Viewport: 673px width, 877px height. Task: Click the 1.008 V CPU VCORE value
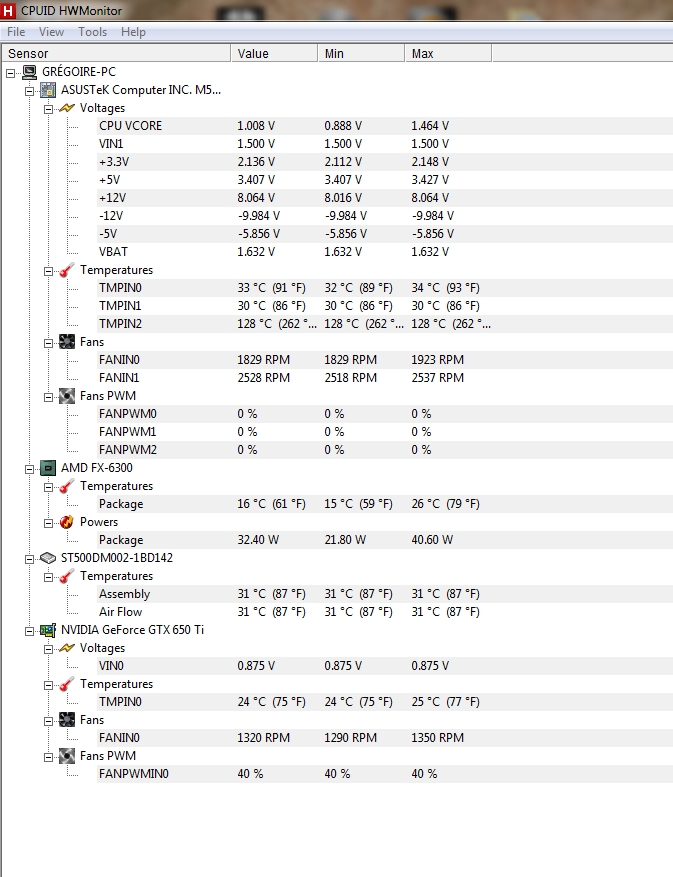tap(256, 126)
